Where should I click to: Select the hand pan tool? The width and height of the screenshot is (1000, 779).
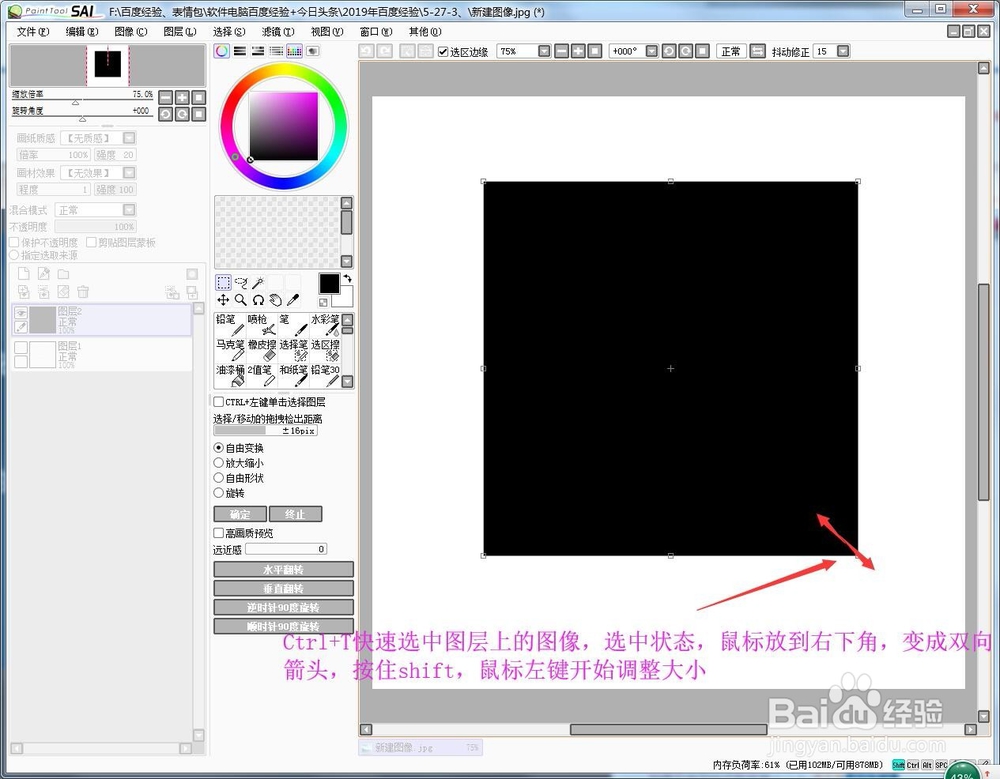275,300
